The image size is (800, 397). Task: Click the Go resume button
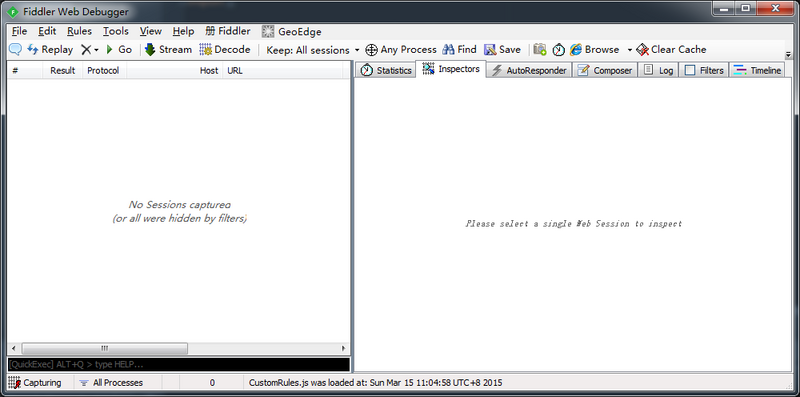pos(119,49)
